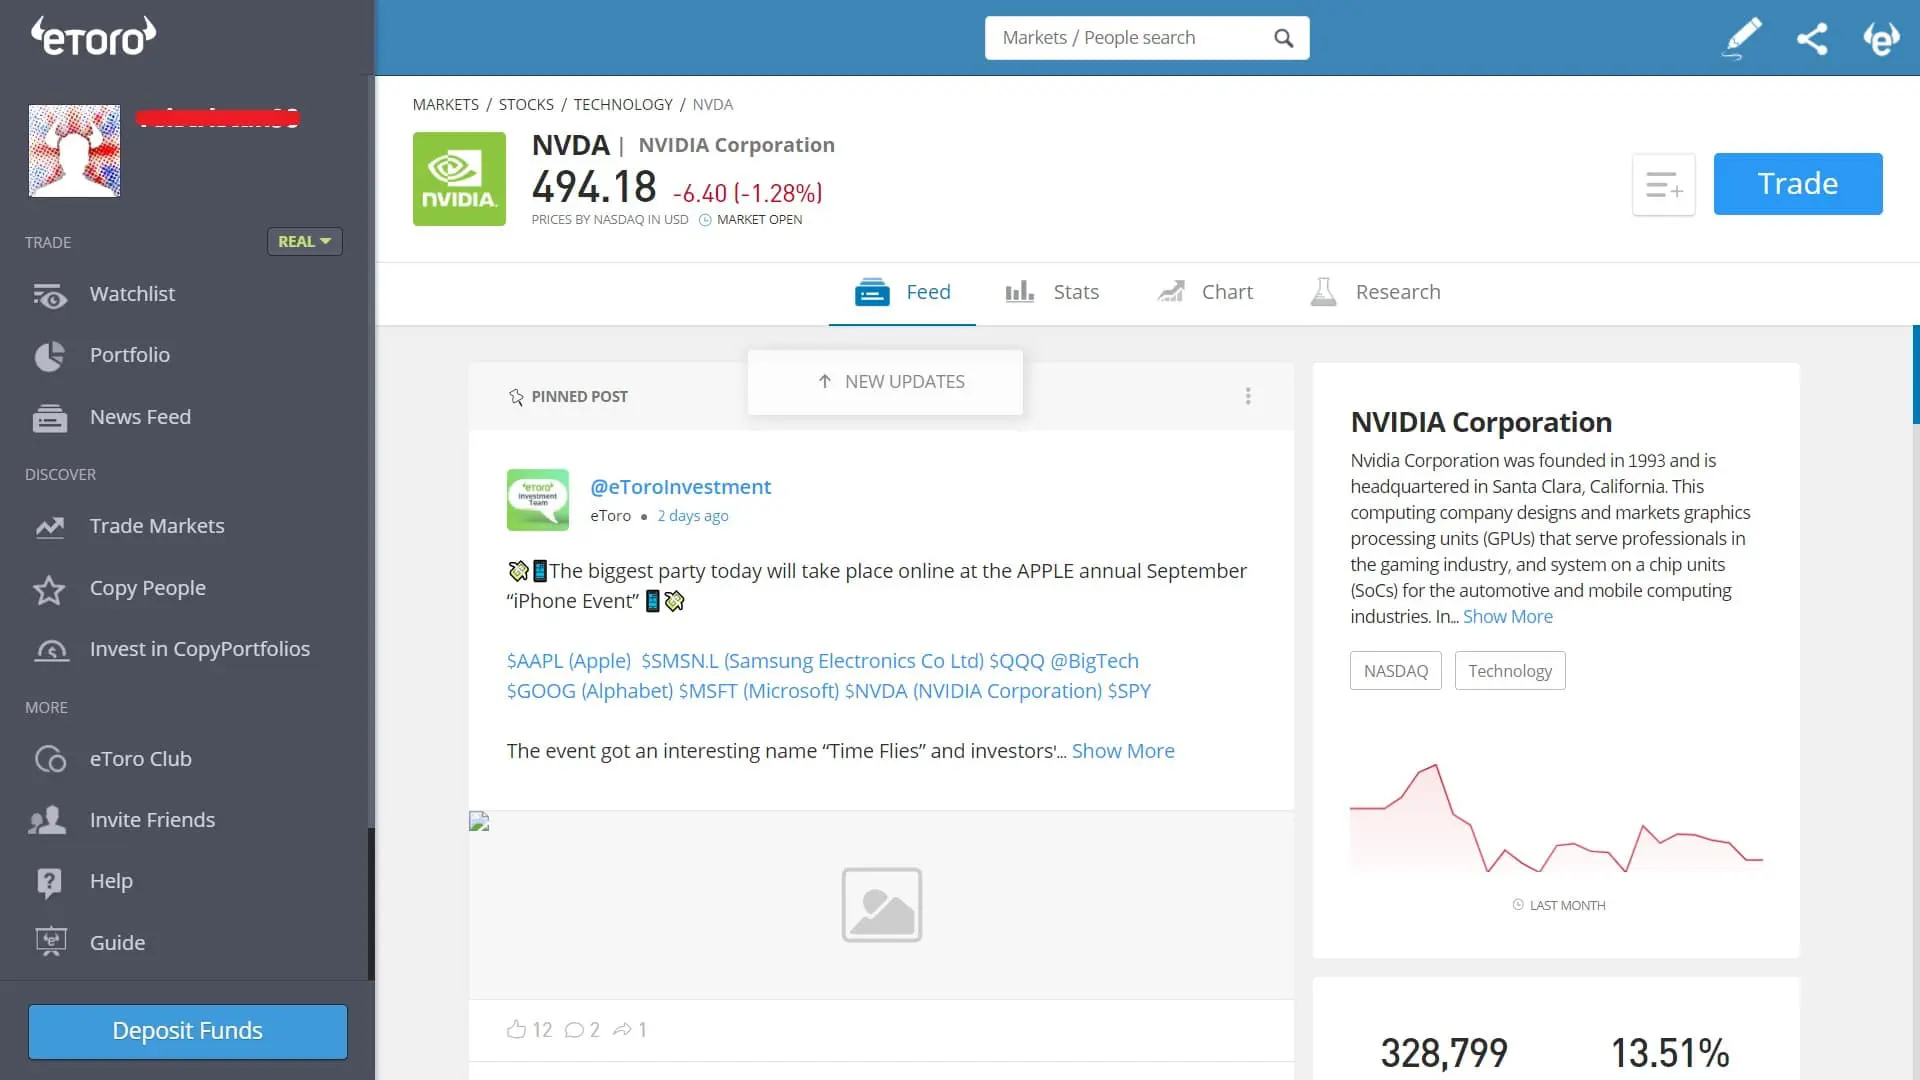
Task: Open Help in the sidebar
Action: [111, 881]
